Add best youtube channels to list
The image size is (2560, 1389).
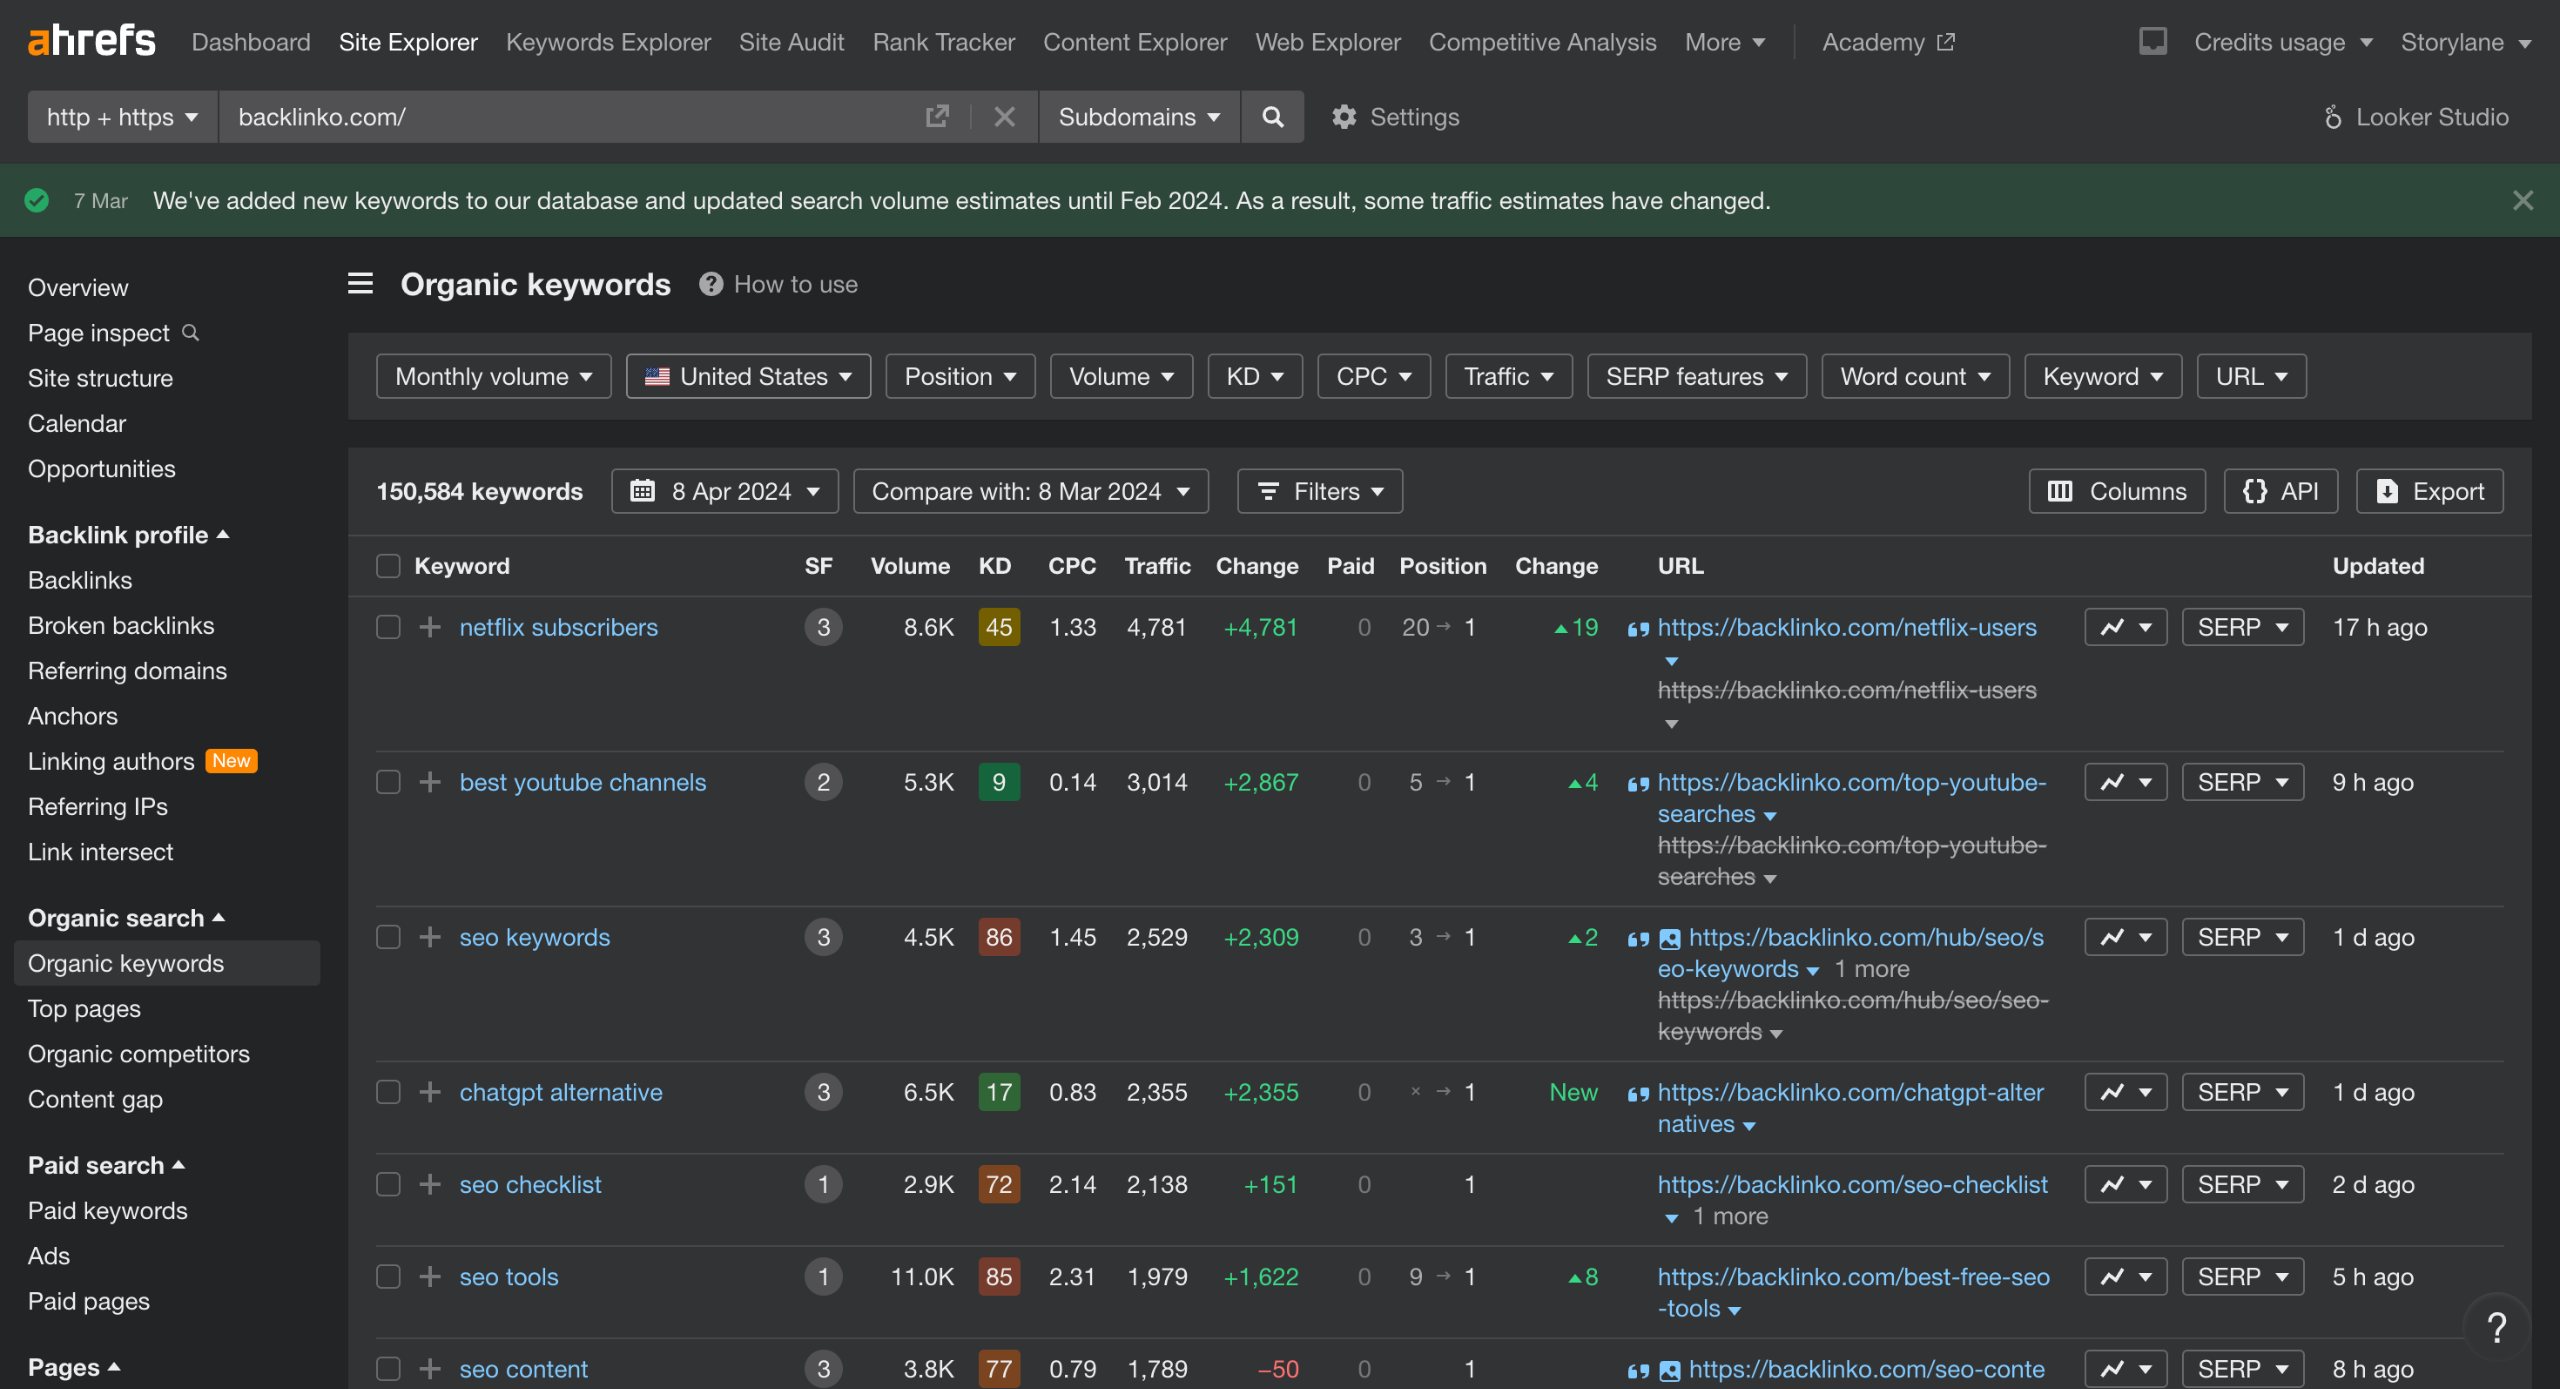430,782
